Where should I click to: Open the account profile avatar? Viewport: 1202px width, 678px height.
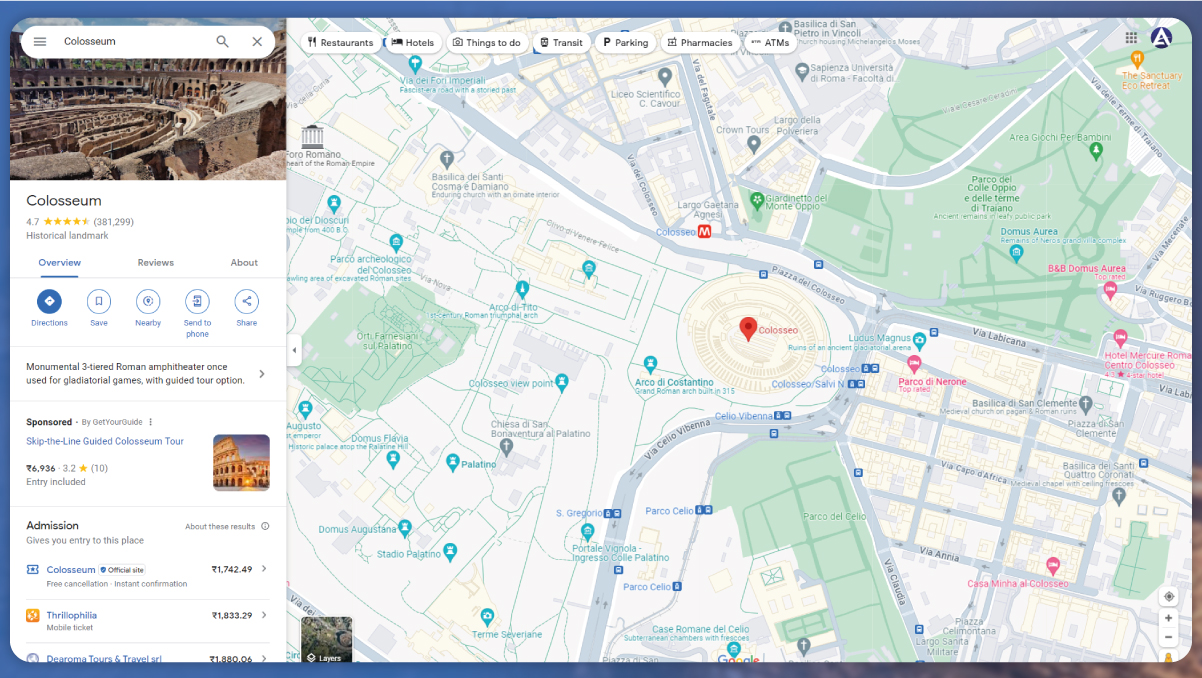click(1161, 38)
